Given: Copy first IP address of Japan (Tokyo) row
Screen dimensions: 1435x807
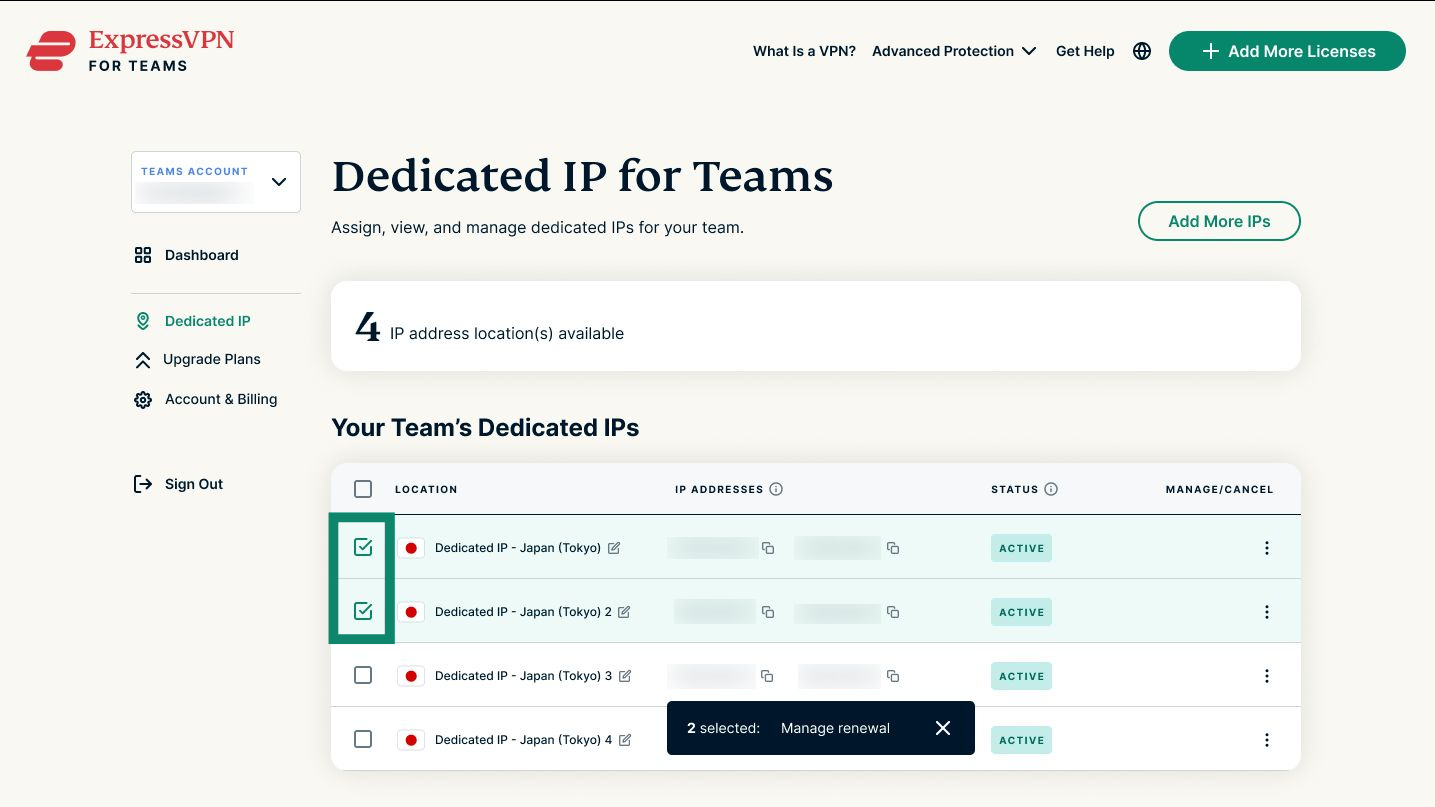Looking at the screenshot, I should [x=768, y=548].
